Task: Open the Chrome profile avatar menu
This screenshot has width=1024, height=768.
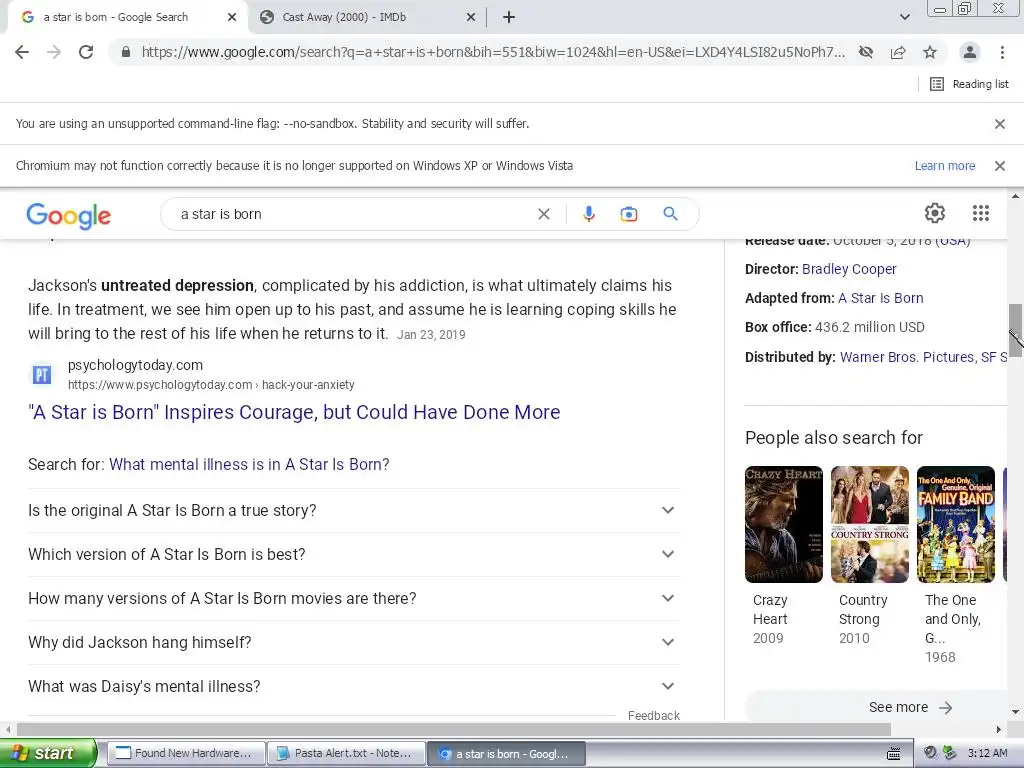Action: click(x=970, y=52)
